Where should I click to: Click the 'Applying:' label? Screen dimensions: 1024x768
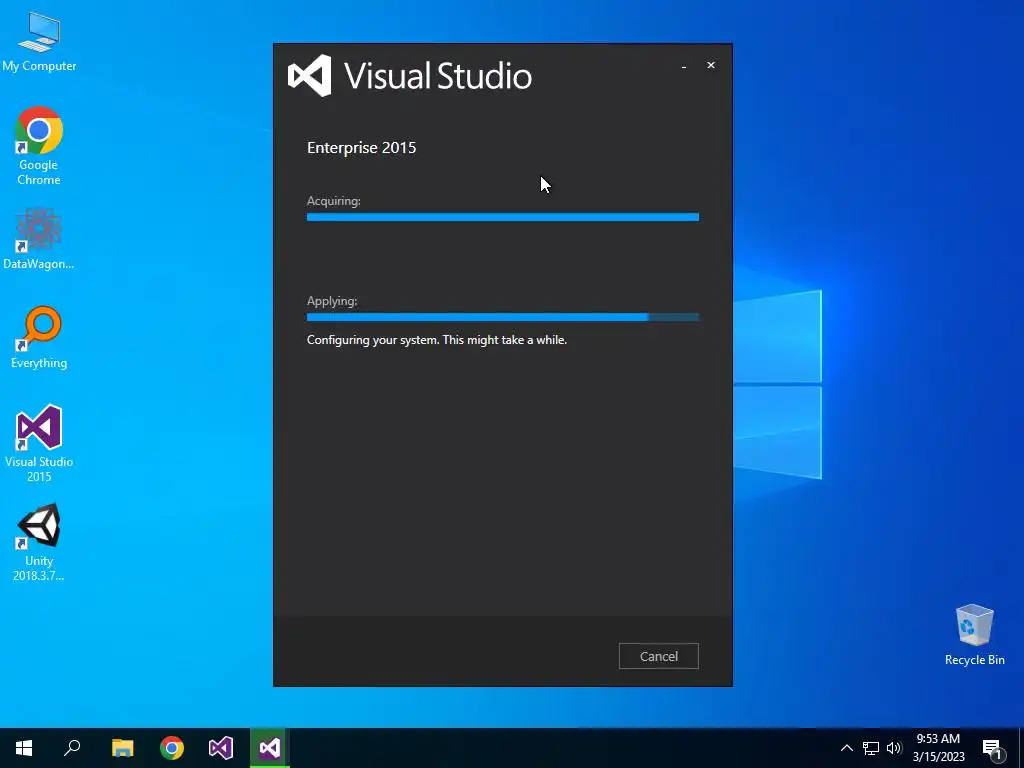pyautogui.click(x=332, y=301)
